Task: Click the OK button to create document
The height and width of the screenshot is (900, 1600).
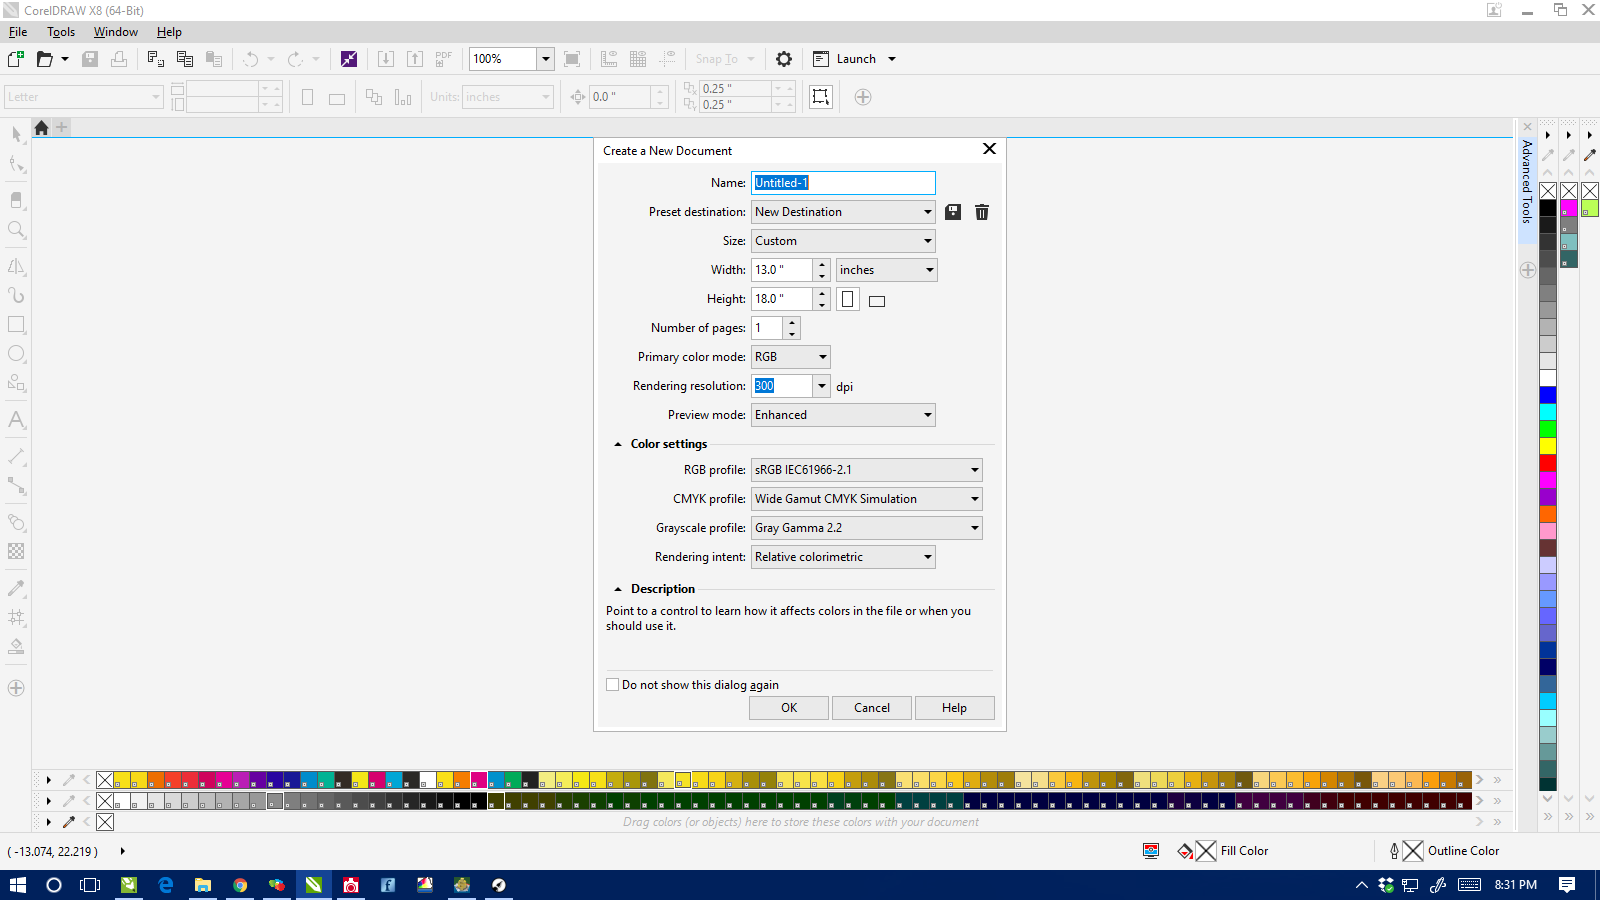Action: click(788, 707)
